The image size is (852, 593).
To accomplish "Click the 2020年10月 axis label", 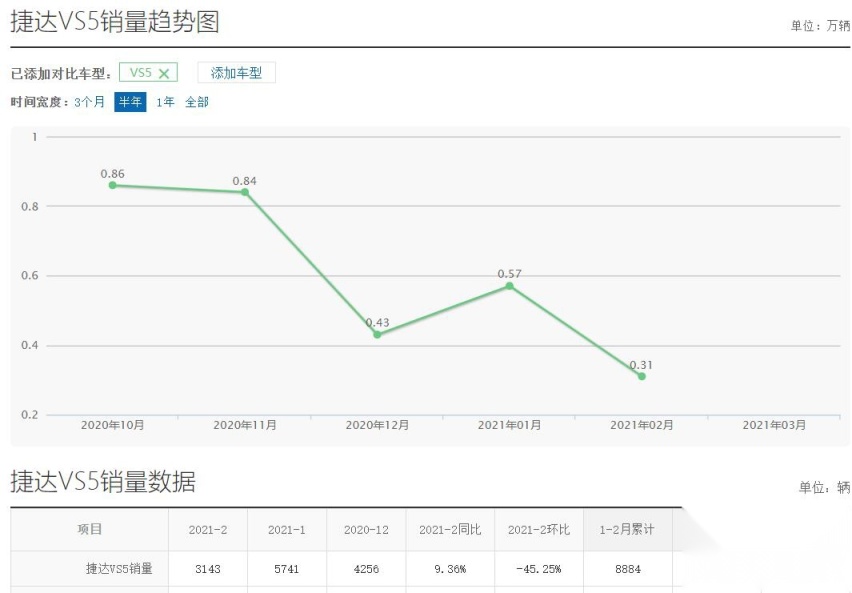I will coord(112,425).
